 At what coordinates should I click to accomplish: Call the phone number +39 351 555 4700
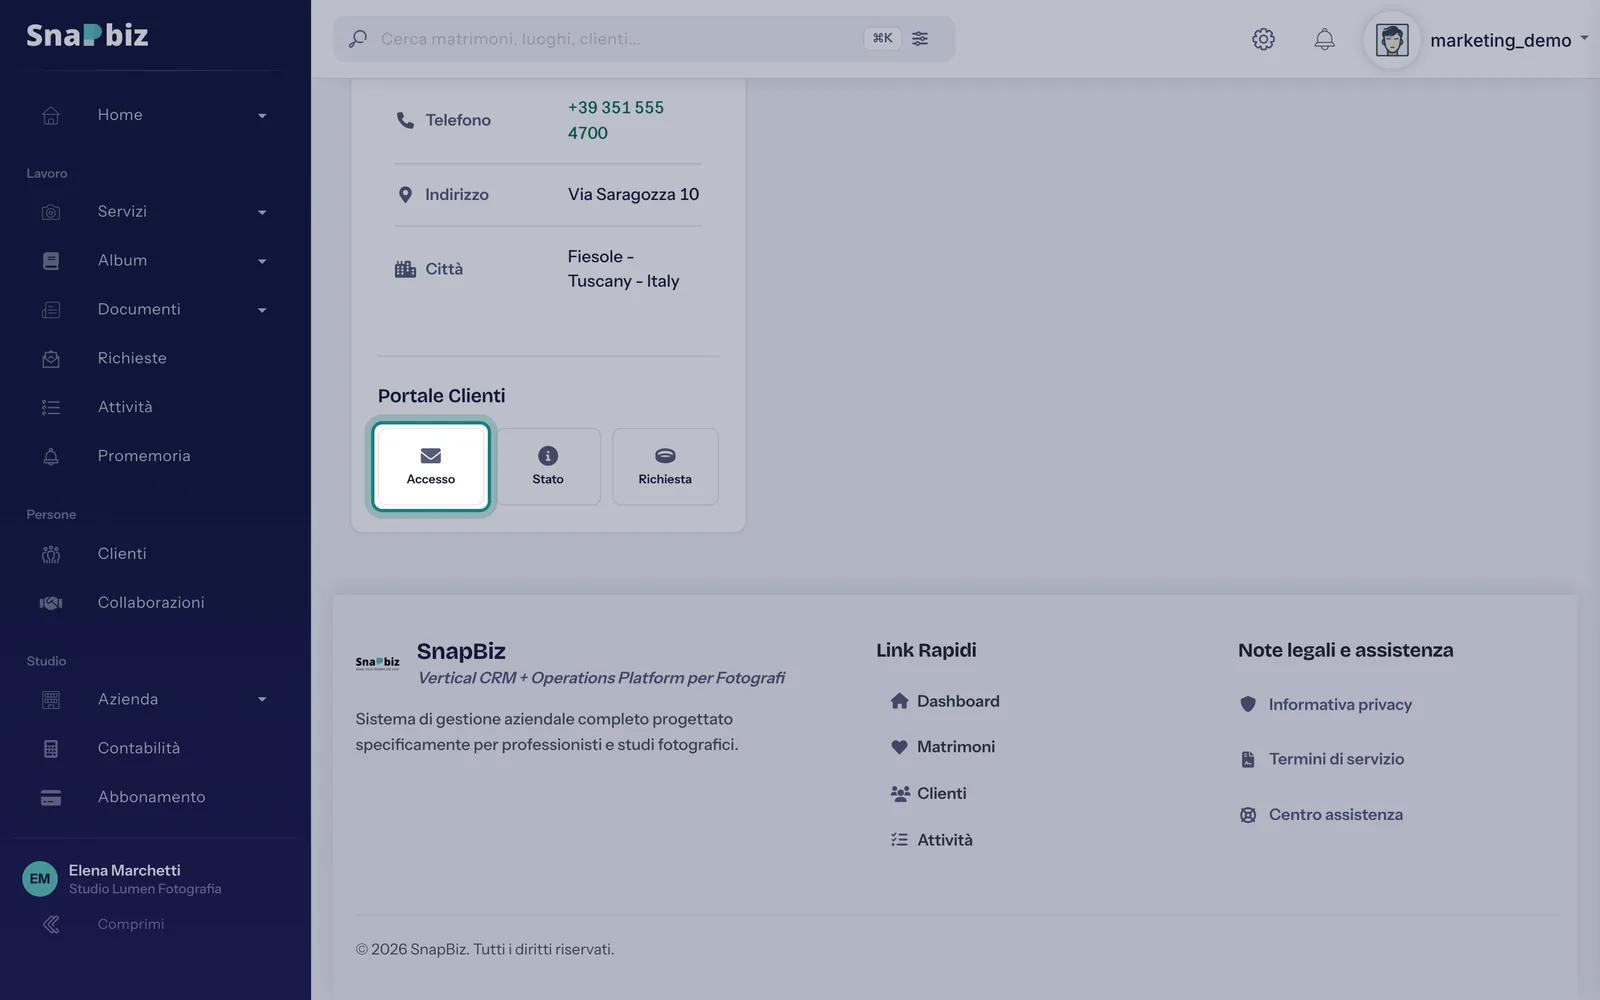point(616,120)
